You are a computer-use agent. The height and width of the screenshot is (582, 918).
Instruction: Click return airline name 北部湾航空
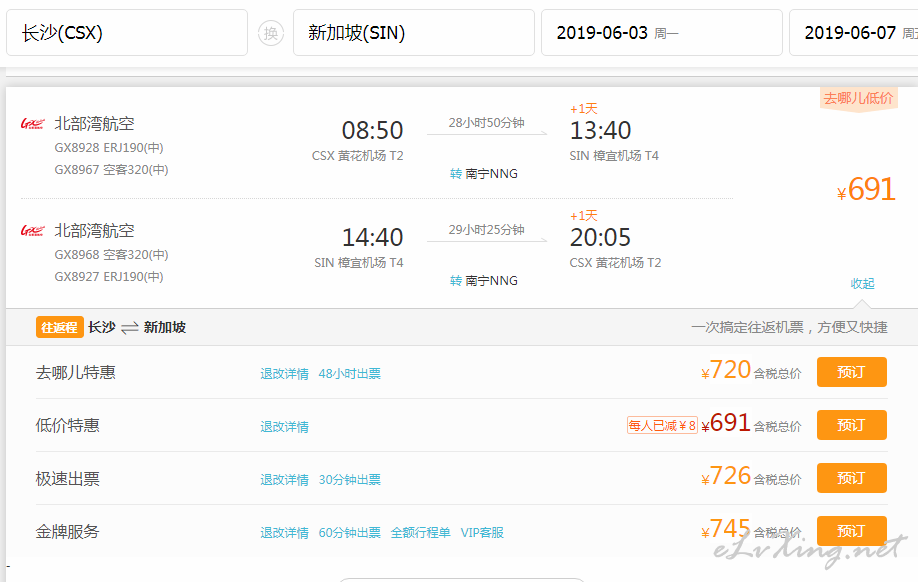[x=94, y=231]
